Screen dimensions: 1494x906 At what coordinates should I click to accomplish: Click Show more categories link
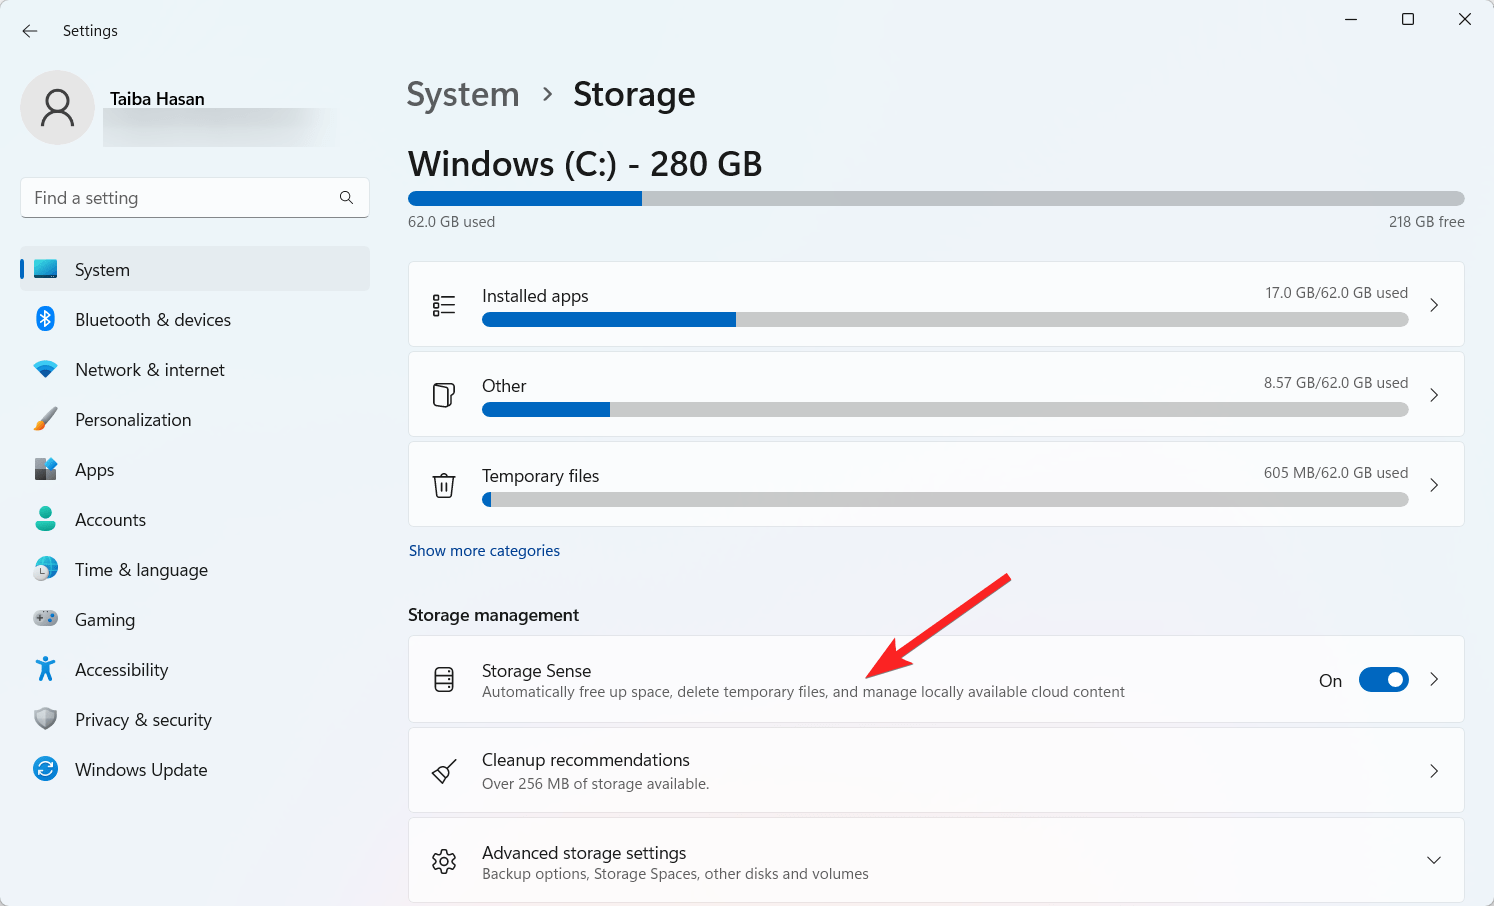tap(484, 551)
